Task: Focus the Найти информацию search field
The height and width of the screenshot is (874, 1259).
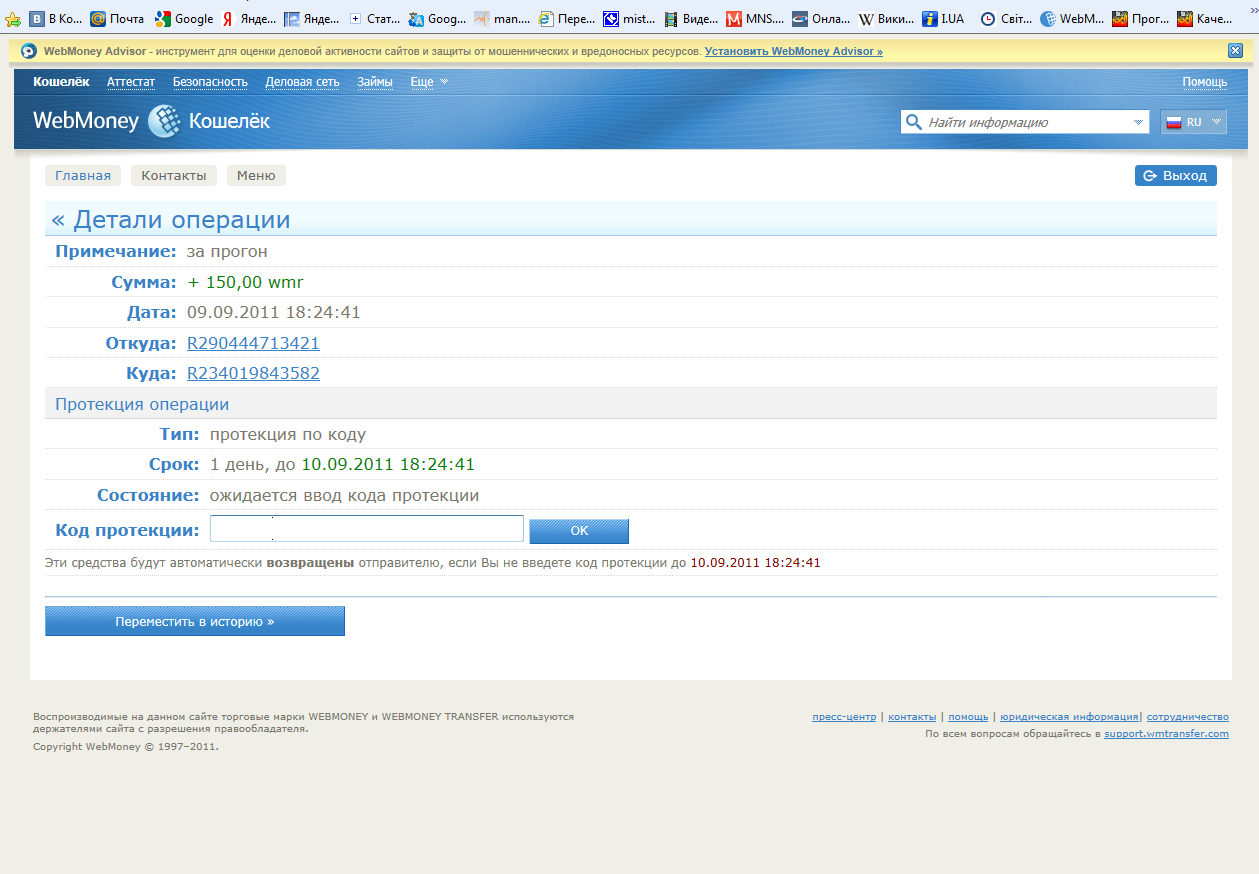Action: 1026,122
